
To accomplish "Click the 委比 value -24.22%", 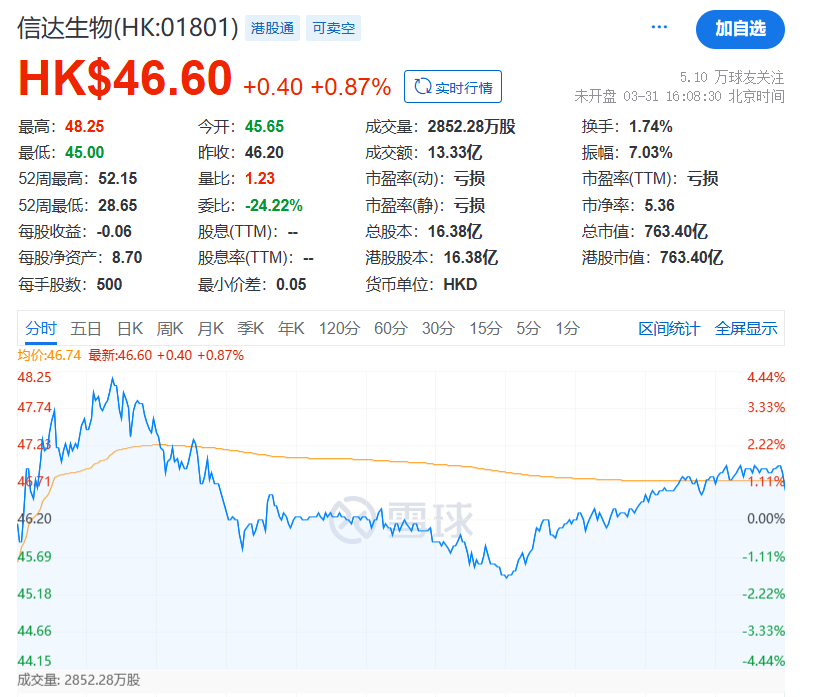I will pyautogui.click(x=274, y=206).
